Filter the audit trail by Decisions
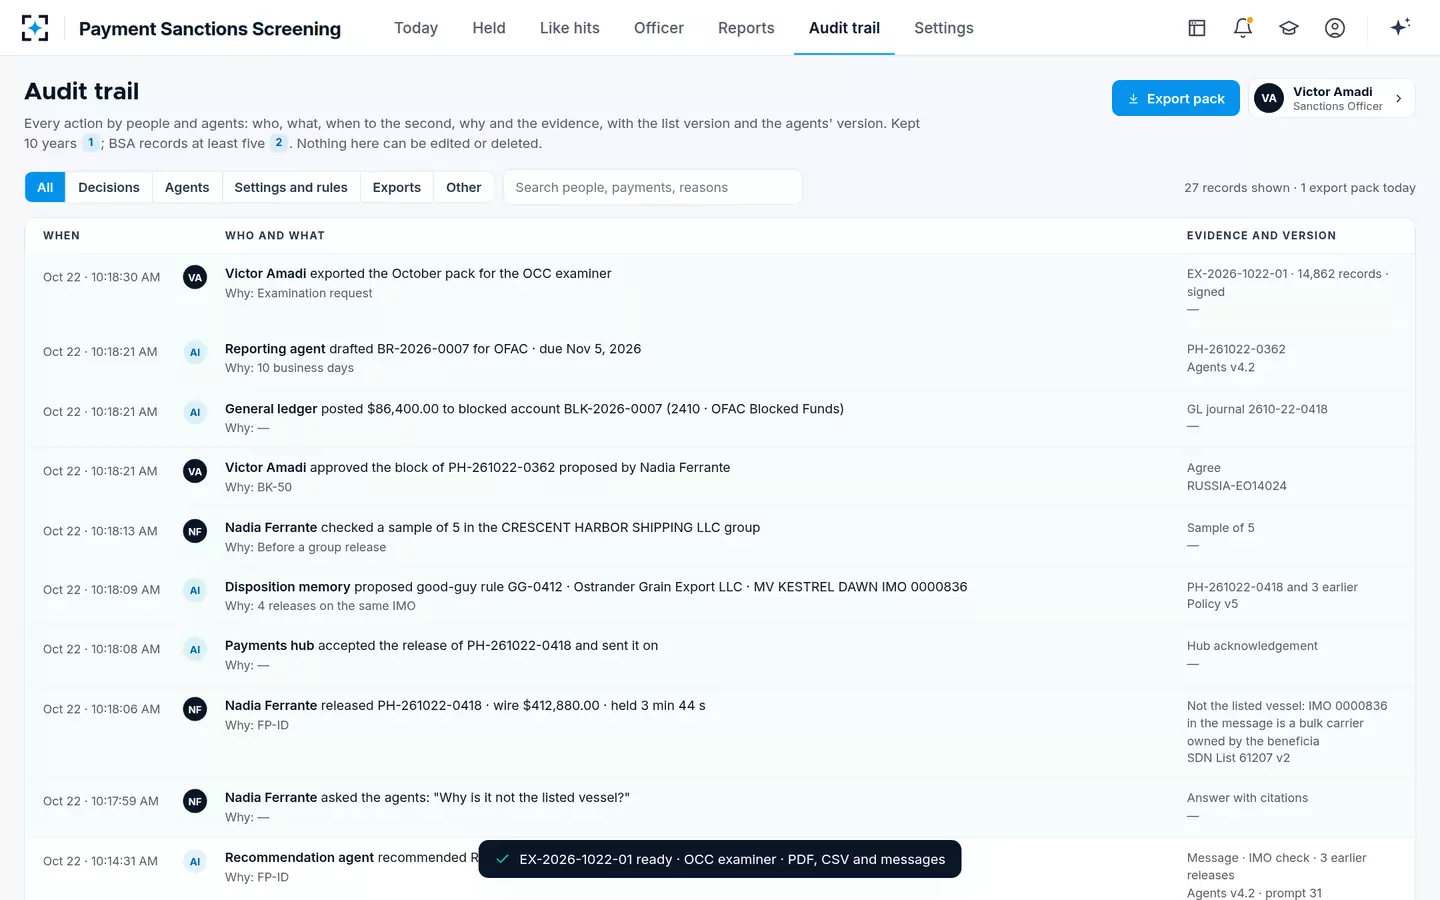This screenshot has height=900, width=1440. click(109, 187)
